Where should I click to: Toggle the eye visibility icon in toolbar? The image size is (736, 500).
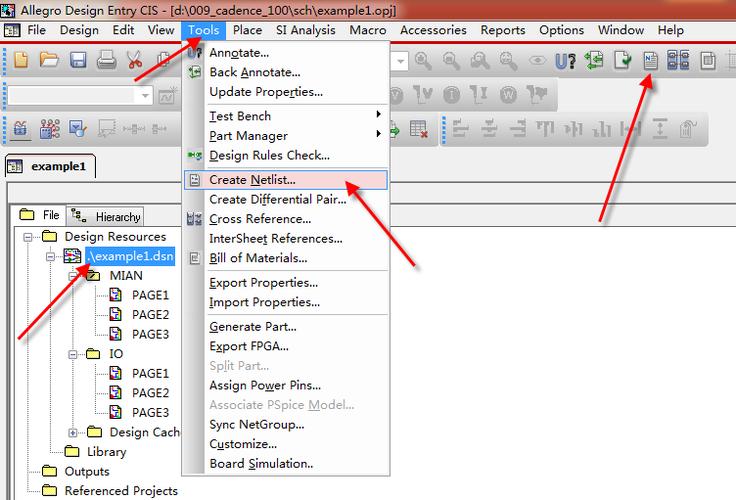pyautogui.click(x=537, y=61)
